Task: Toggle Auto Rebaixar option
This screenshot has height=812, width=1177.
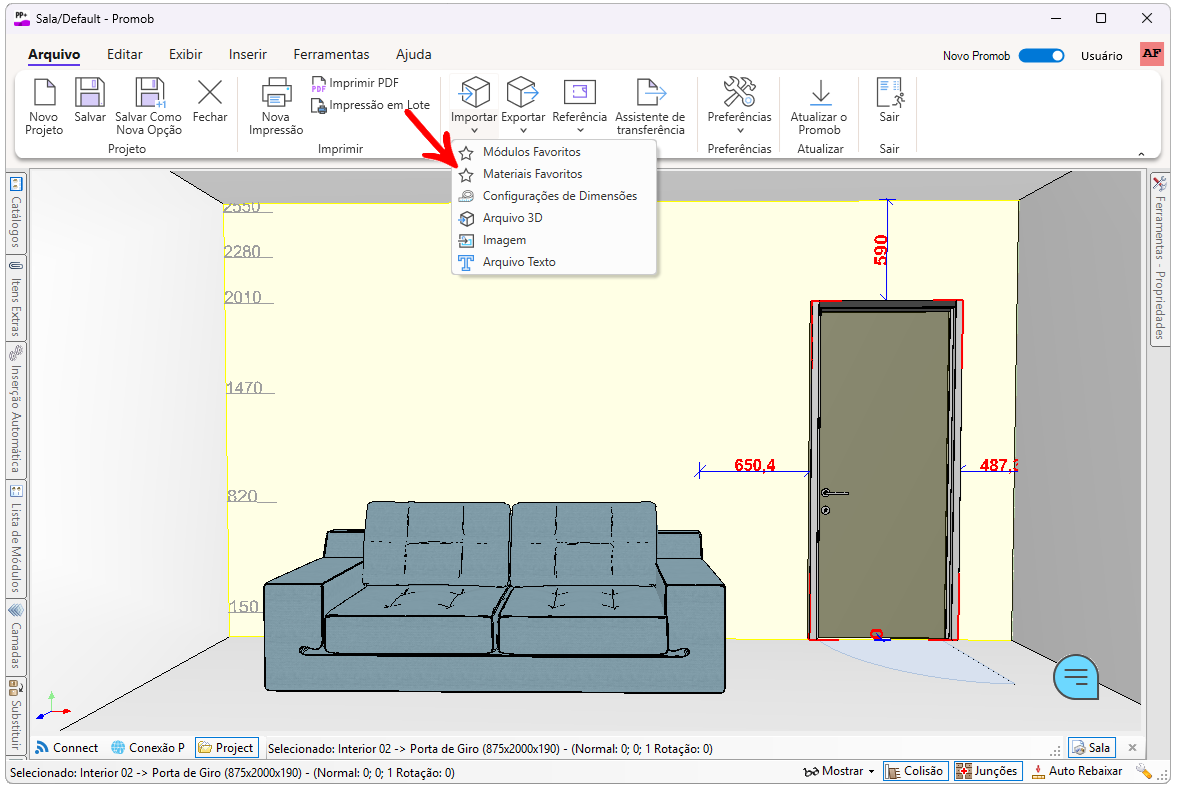Action: pos(1077,771)
